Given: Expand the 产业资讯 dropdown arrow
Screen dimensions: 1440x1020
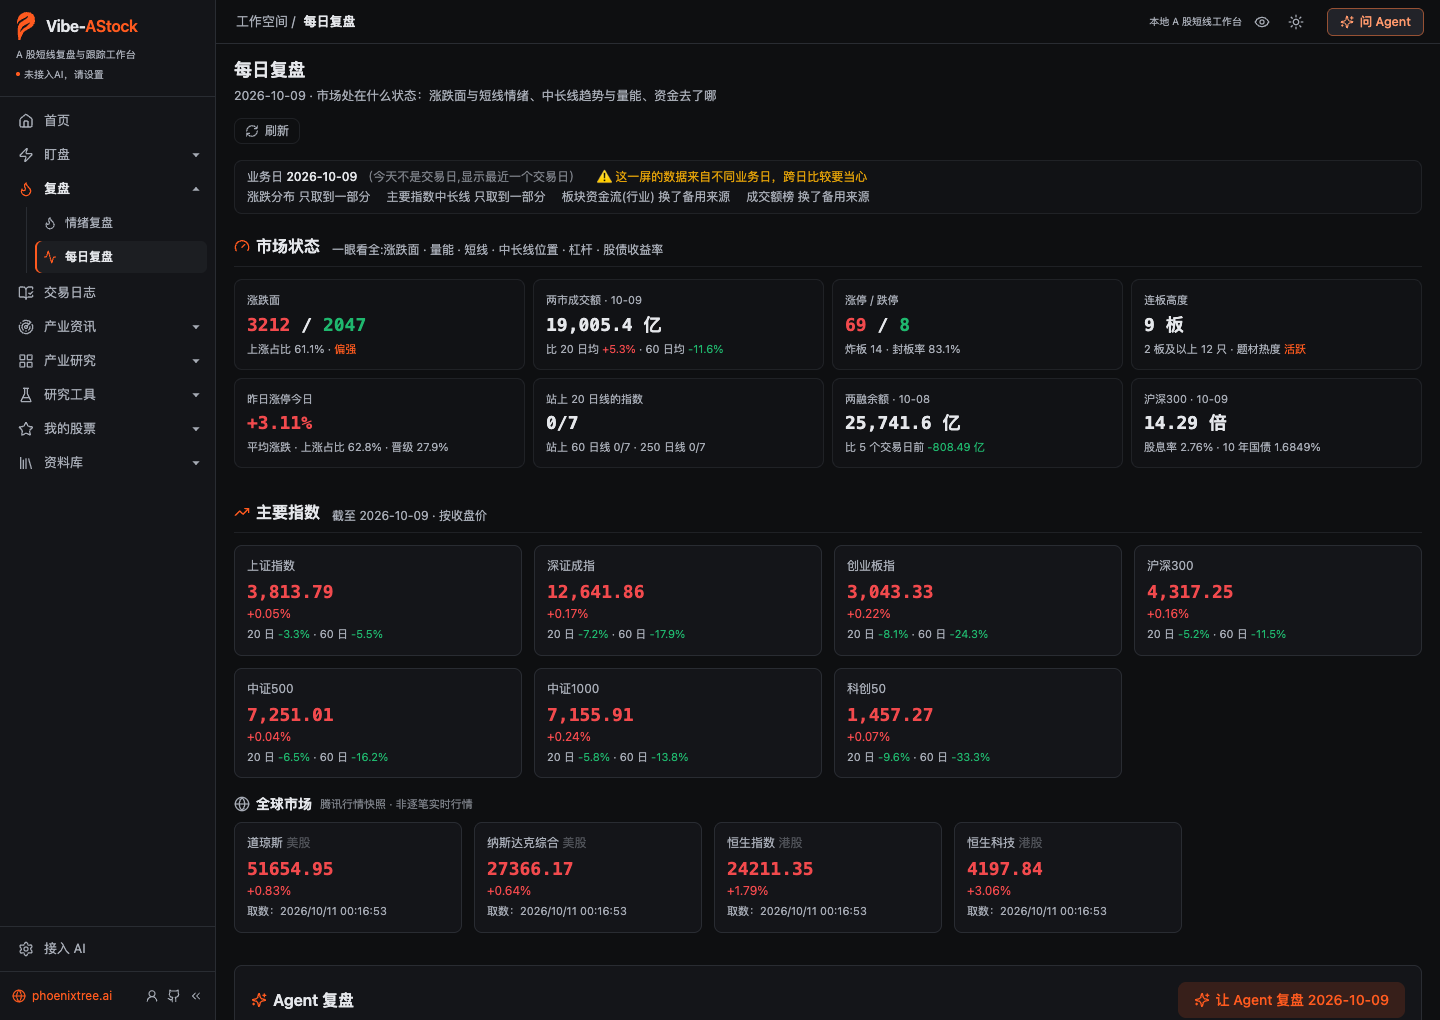Looking at the screenshot, I should click(196, 327).
